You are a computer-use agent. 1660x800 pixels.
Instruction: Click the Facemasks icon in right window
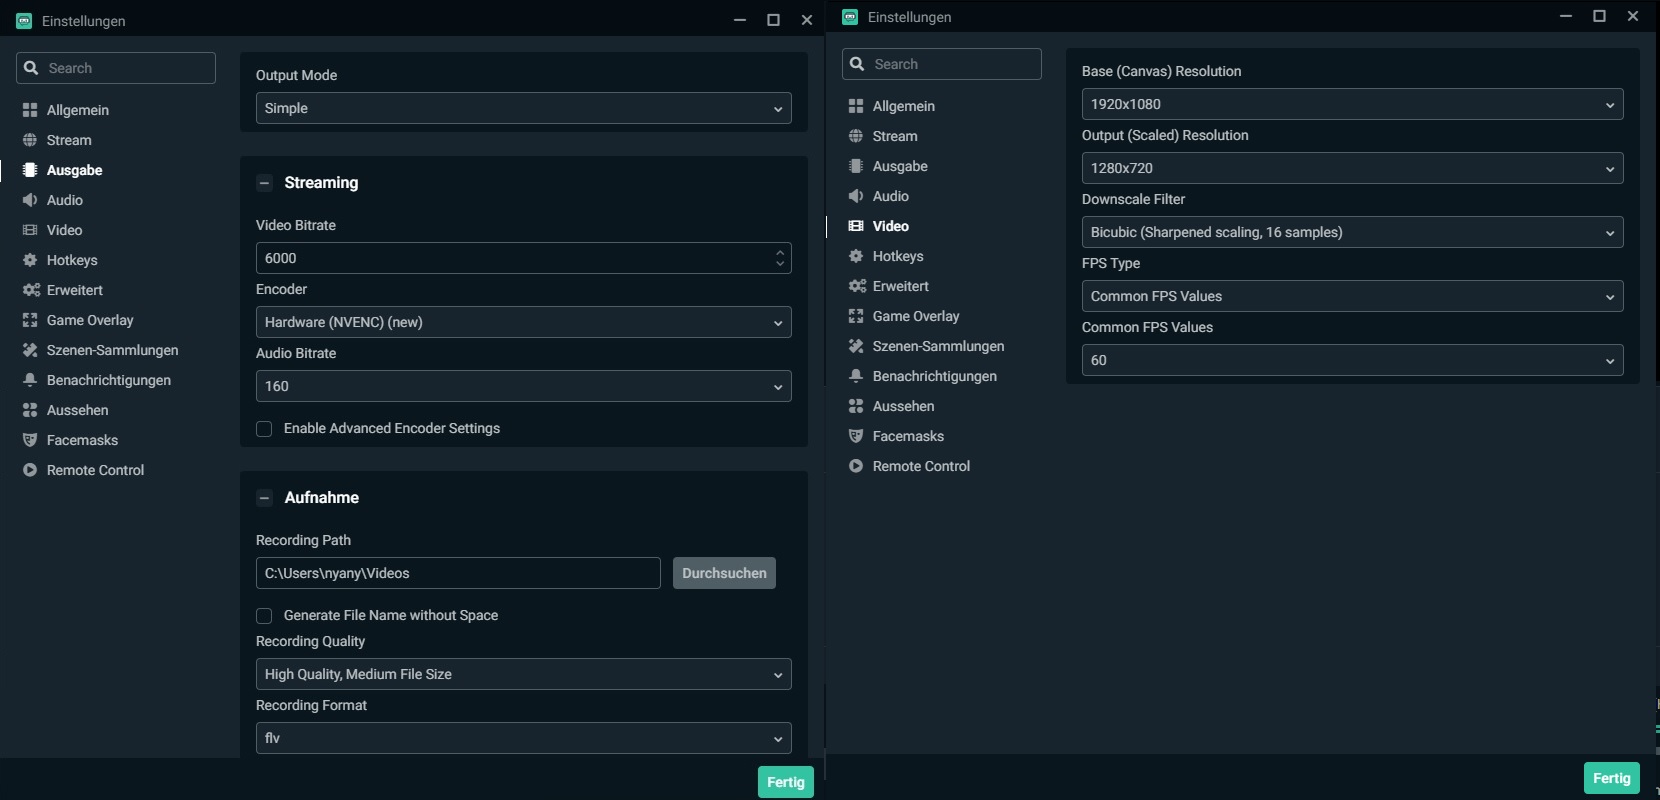pyautogui.click(x=856, y=436)
